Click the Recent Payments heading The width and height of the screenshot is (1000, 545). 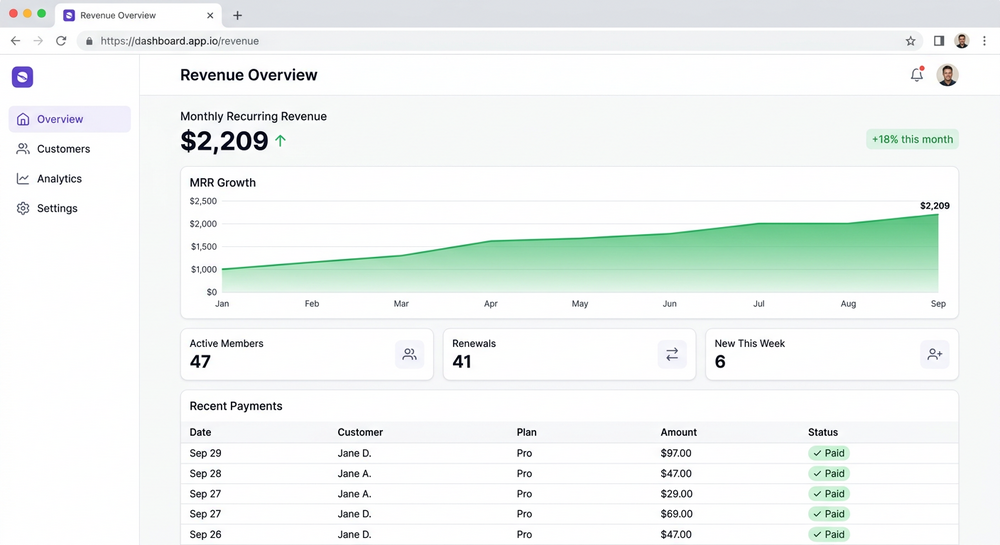coord(236,406)
